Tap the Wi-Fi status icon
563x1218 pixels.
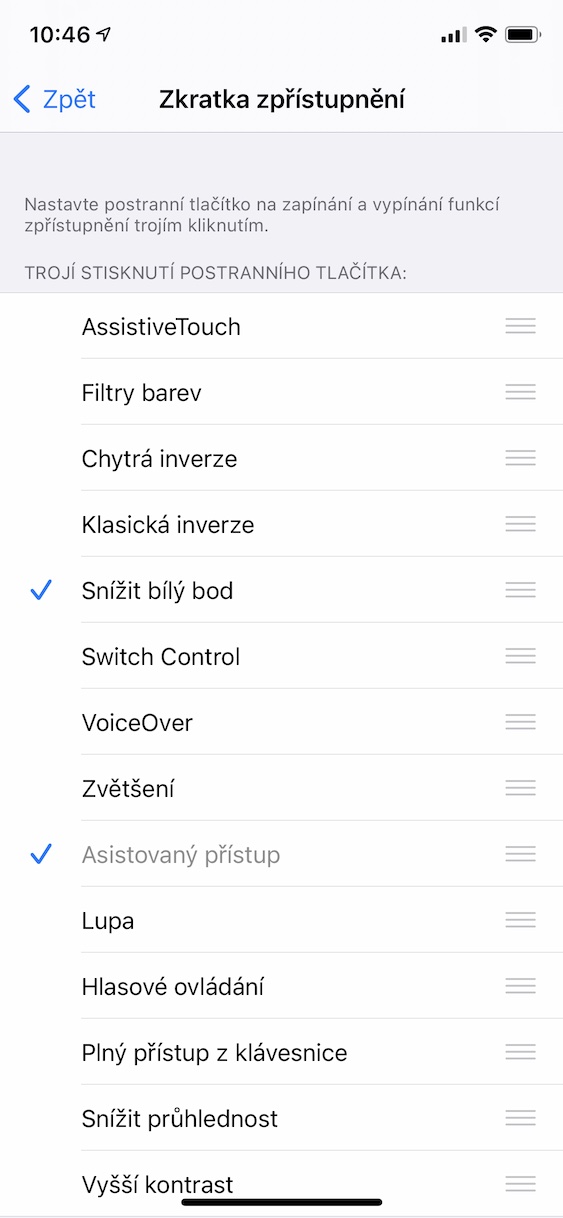486,35
